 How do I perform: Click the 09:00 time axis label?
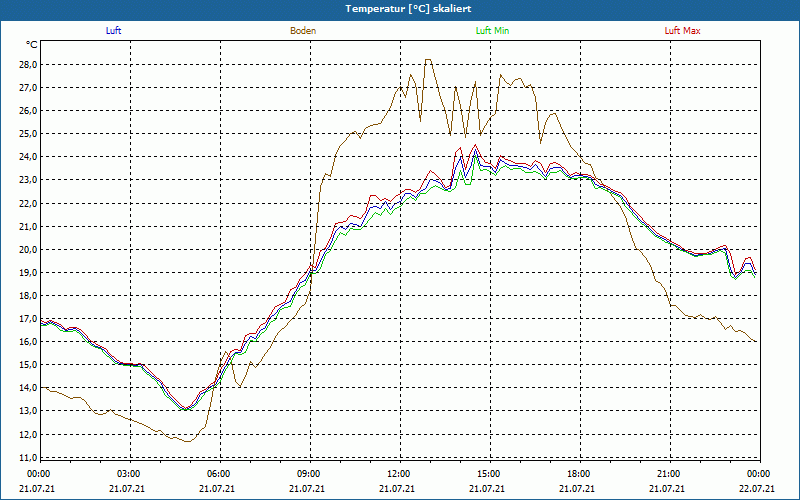[x=310, y=474]
